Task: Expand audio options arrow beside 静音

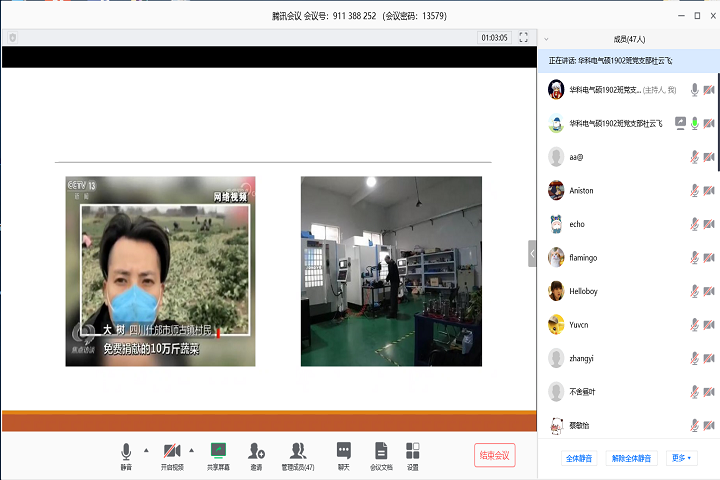Action: coord(147,449)
